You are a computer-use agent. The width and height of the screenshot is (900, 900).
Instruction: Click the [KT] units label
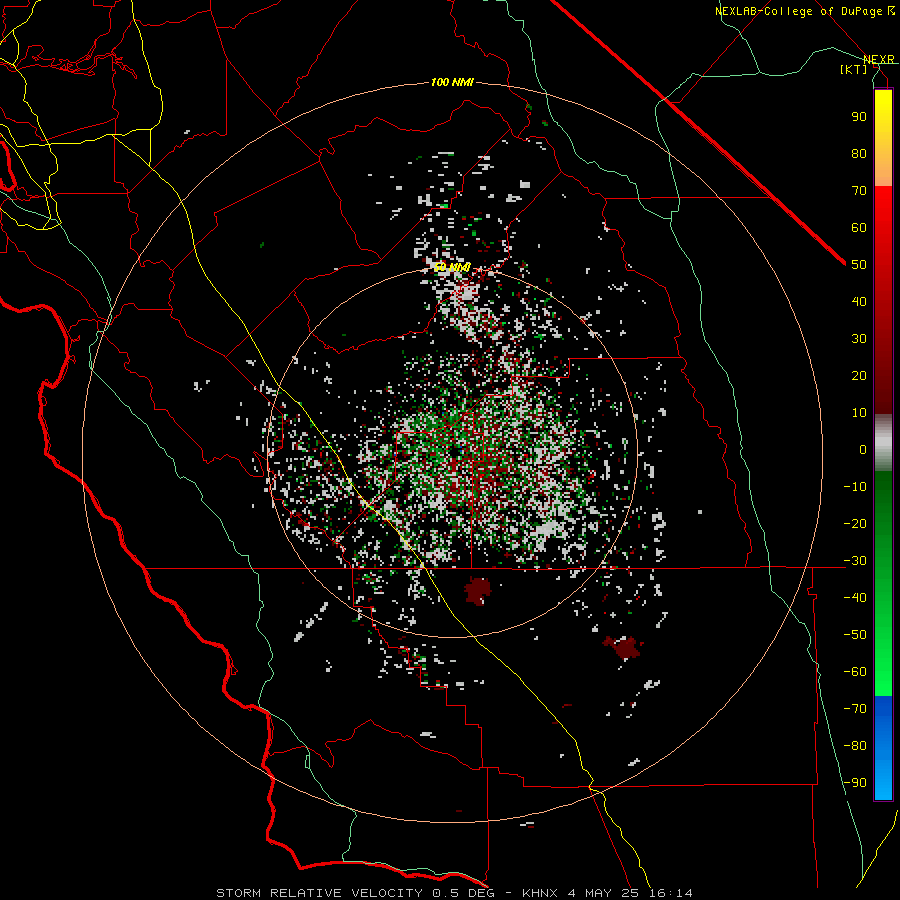pos(854,69)
